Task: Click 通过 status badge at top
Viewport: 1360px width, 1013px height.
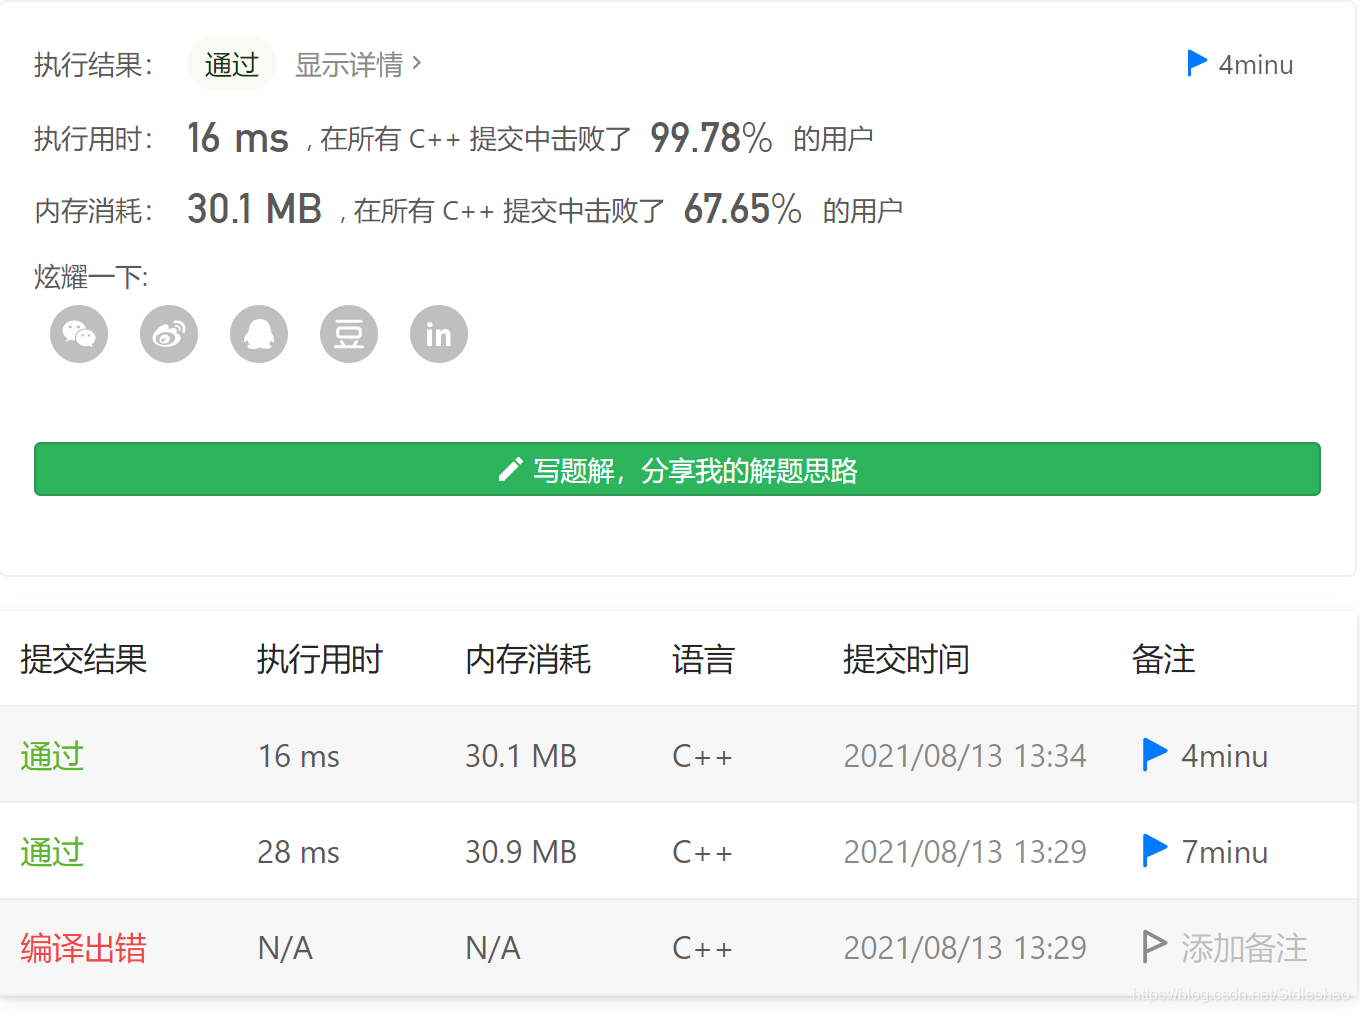Action: (232, 64)
